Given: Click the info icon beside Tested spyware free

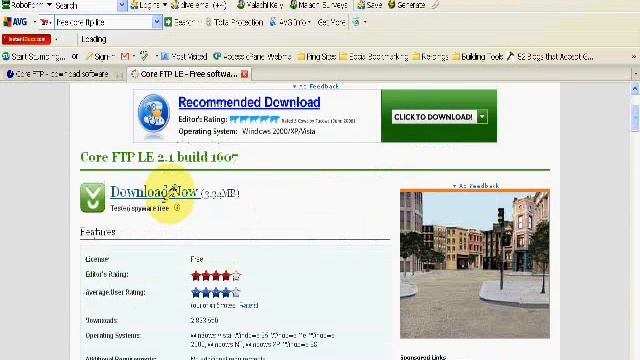Looking at the screenshot, I should tap(177, 208).
